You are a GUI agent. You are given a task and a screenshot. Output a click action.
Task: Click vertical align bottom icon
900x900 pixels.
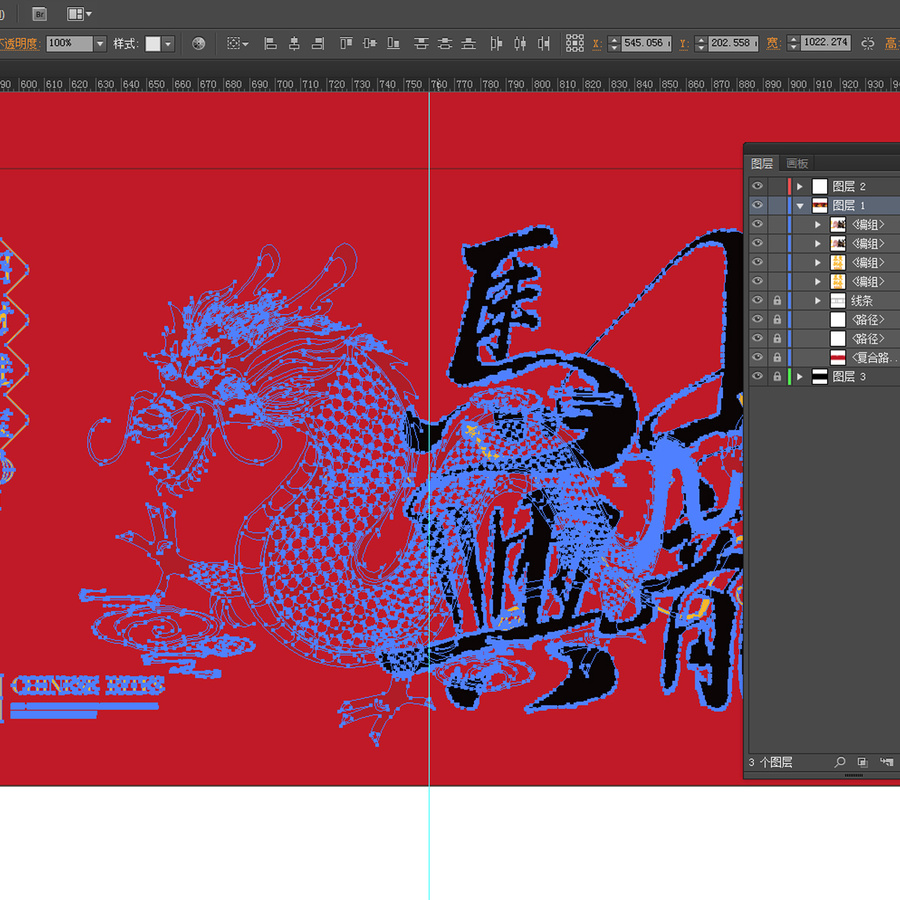coord(393,44)
